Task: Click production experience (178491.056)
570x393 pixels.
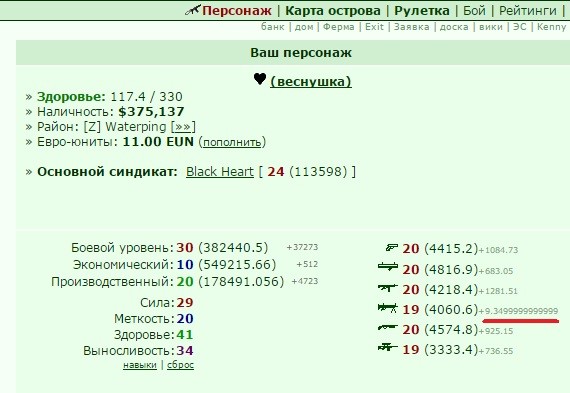Action: coord(241,281)
